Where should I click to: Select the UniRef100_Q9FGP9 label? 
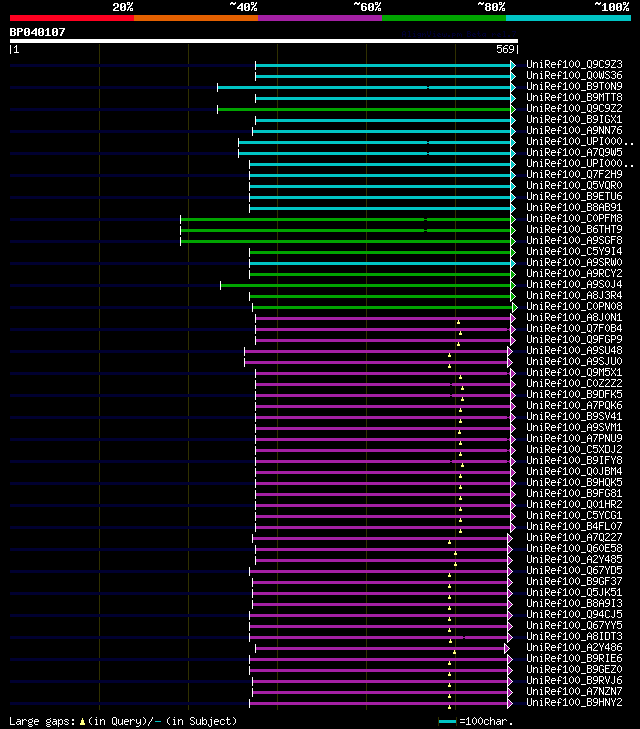click(574, 339)
